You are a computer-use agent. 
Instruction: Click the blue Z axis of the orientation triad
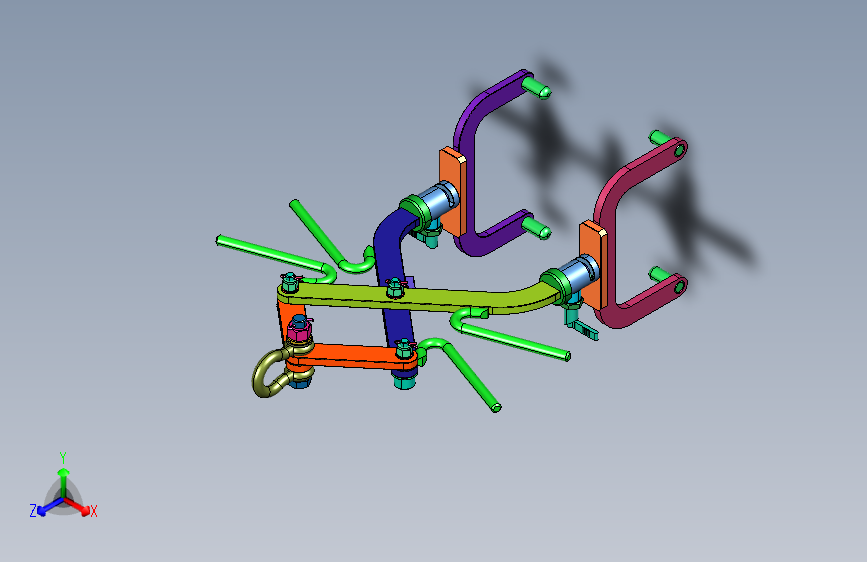click(x=50, y=506)
